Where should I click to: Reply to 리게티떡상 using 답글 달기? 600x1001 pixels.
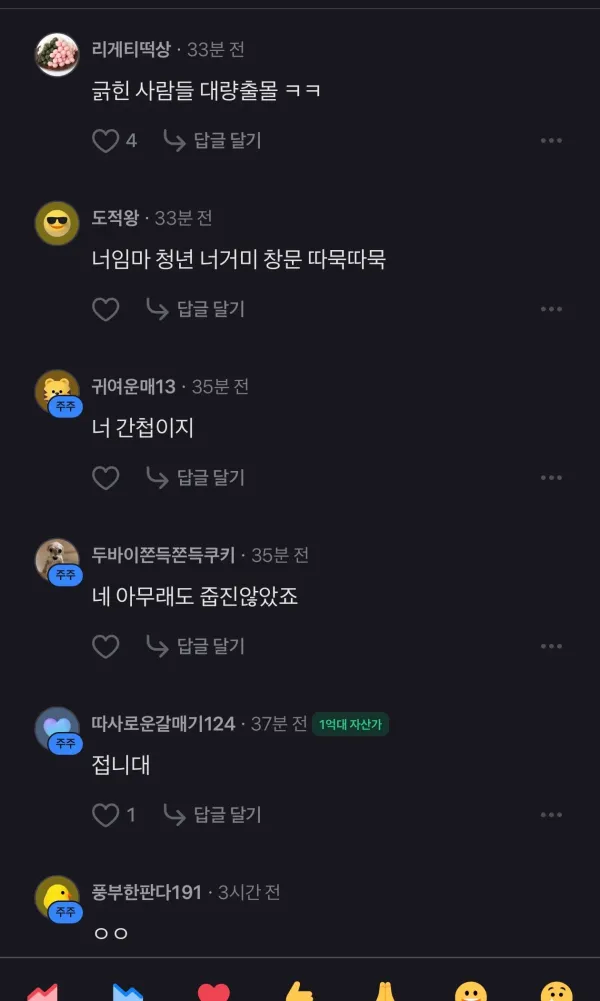pos(213,140)
